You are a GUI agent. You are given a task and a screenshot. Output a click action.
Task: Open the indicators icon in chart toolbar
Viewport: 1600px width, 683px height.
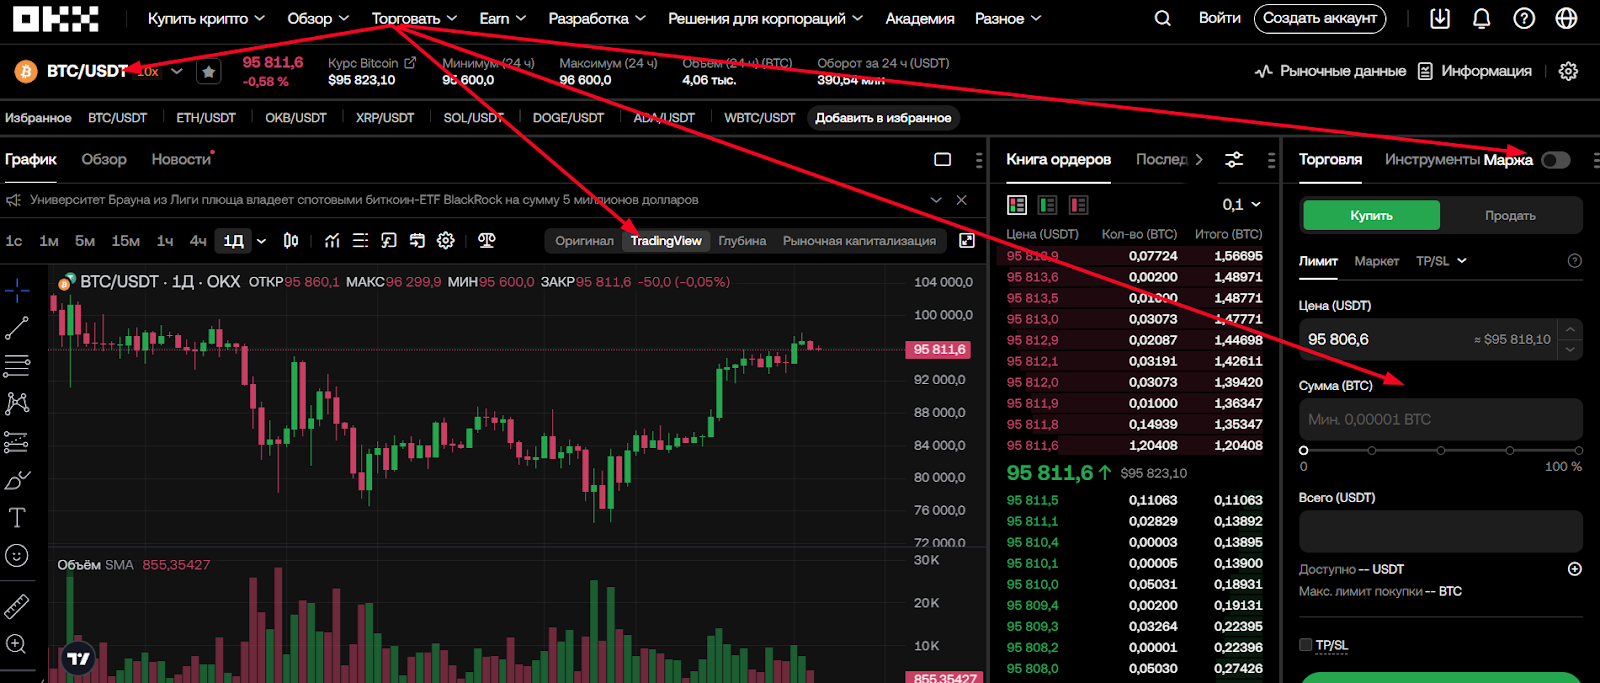pyautogui.click(x=332, y=241)
